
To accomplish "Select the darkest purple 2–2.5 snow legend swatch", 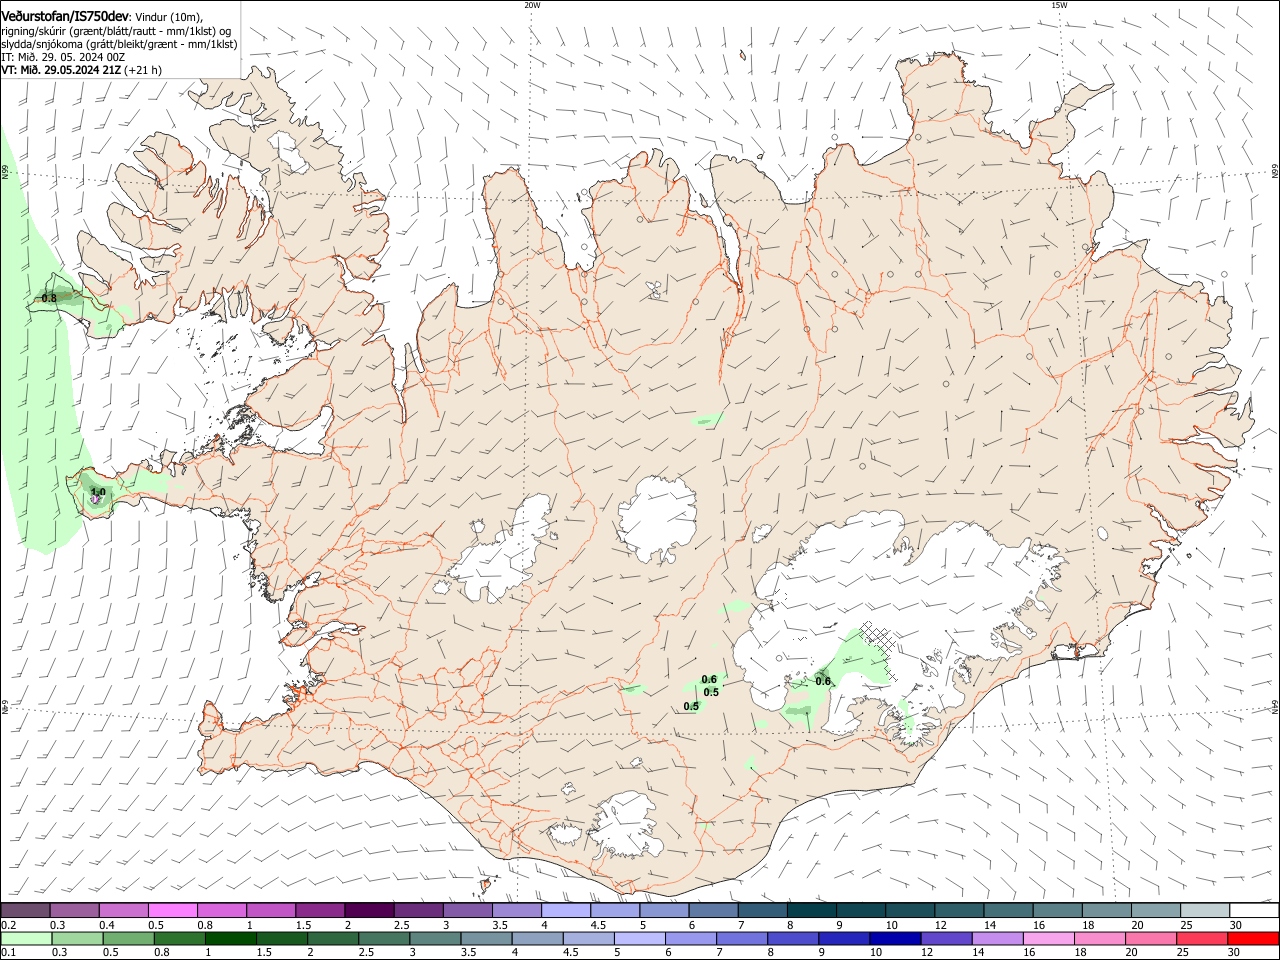I will pos(369,910).
